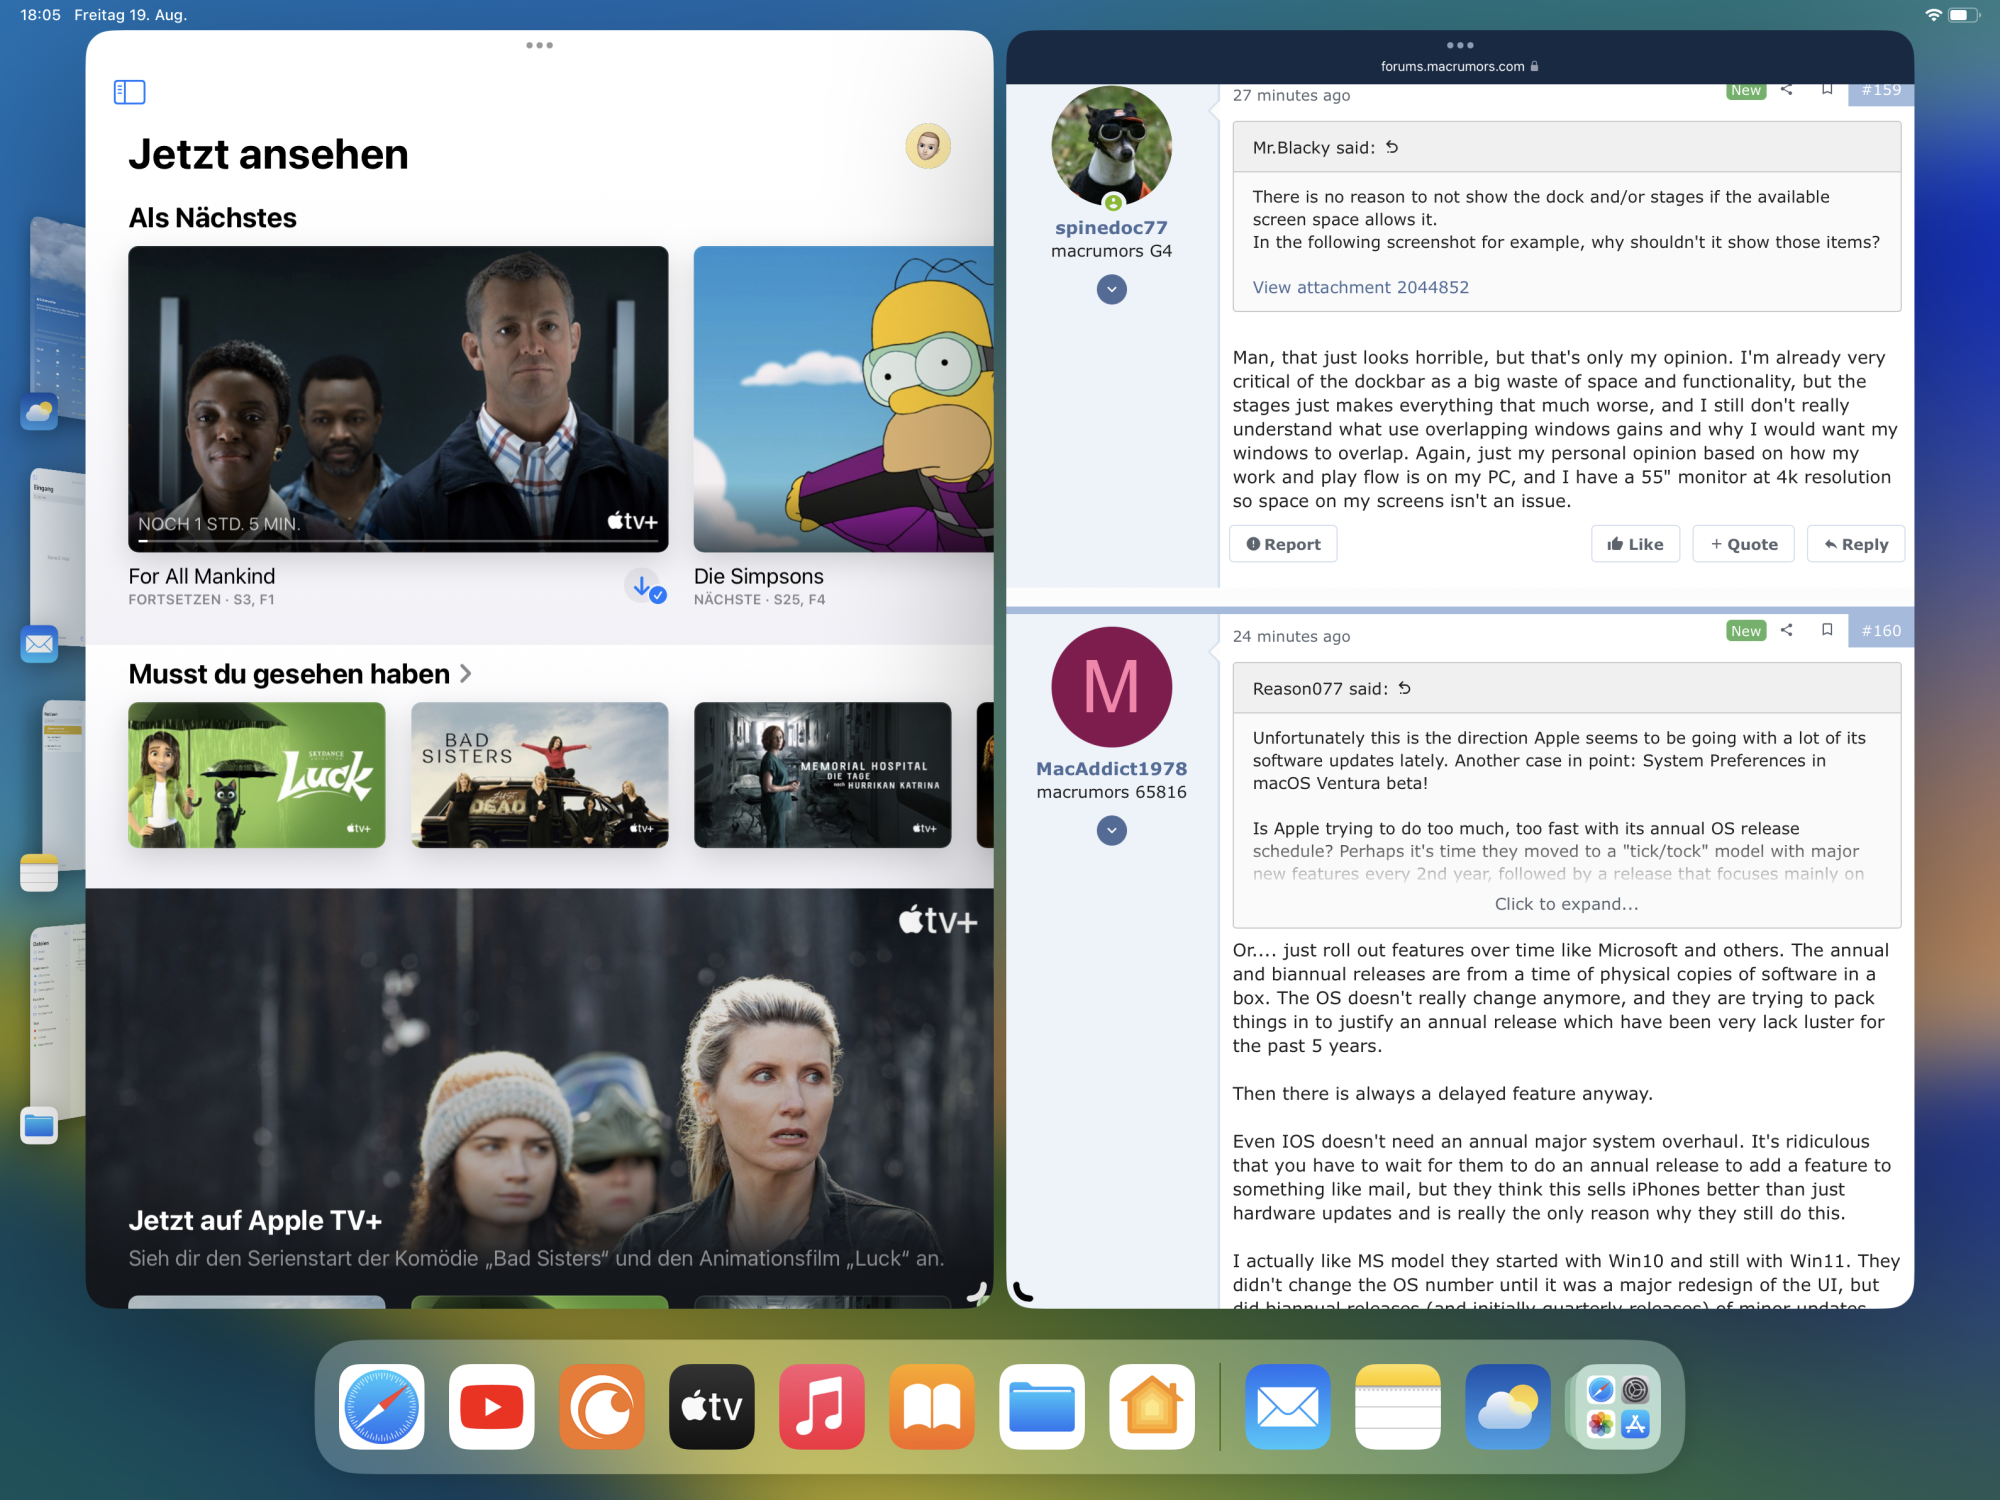
Task: Expand the 'Musst du gesehen haben' section
Action: (x=300, y=674)
